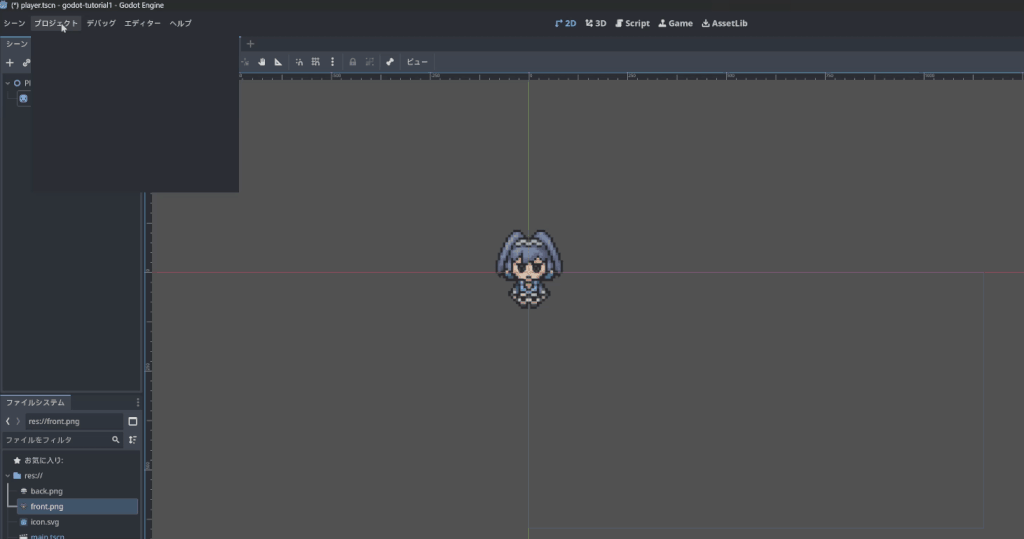
Task: Open the Script workspace
Action: coord(632,23)
